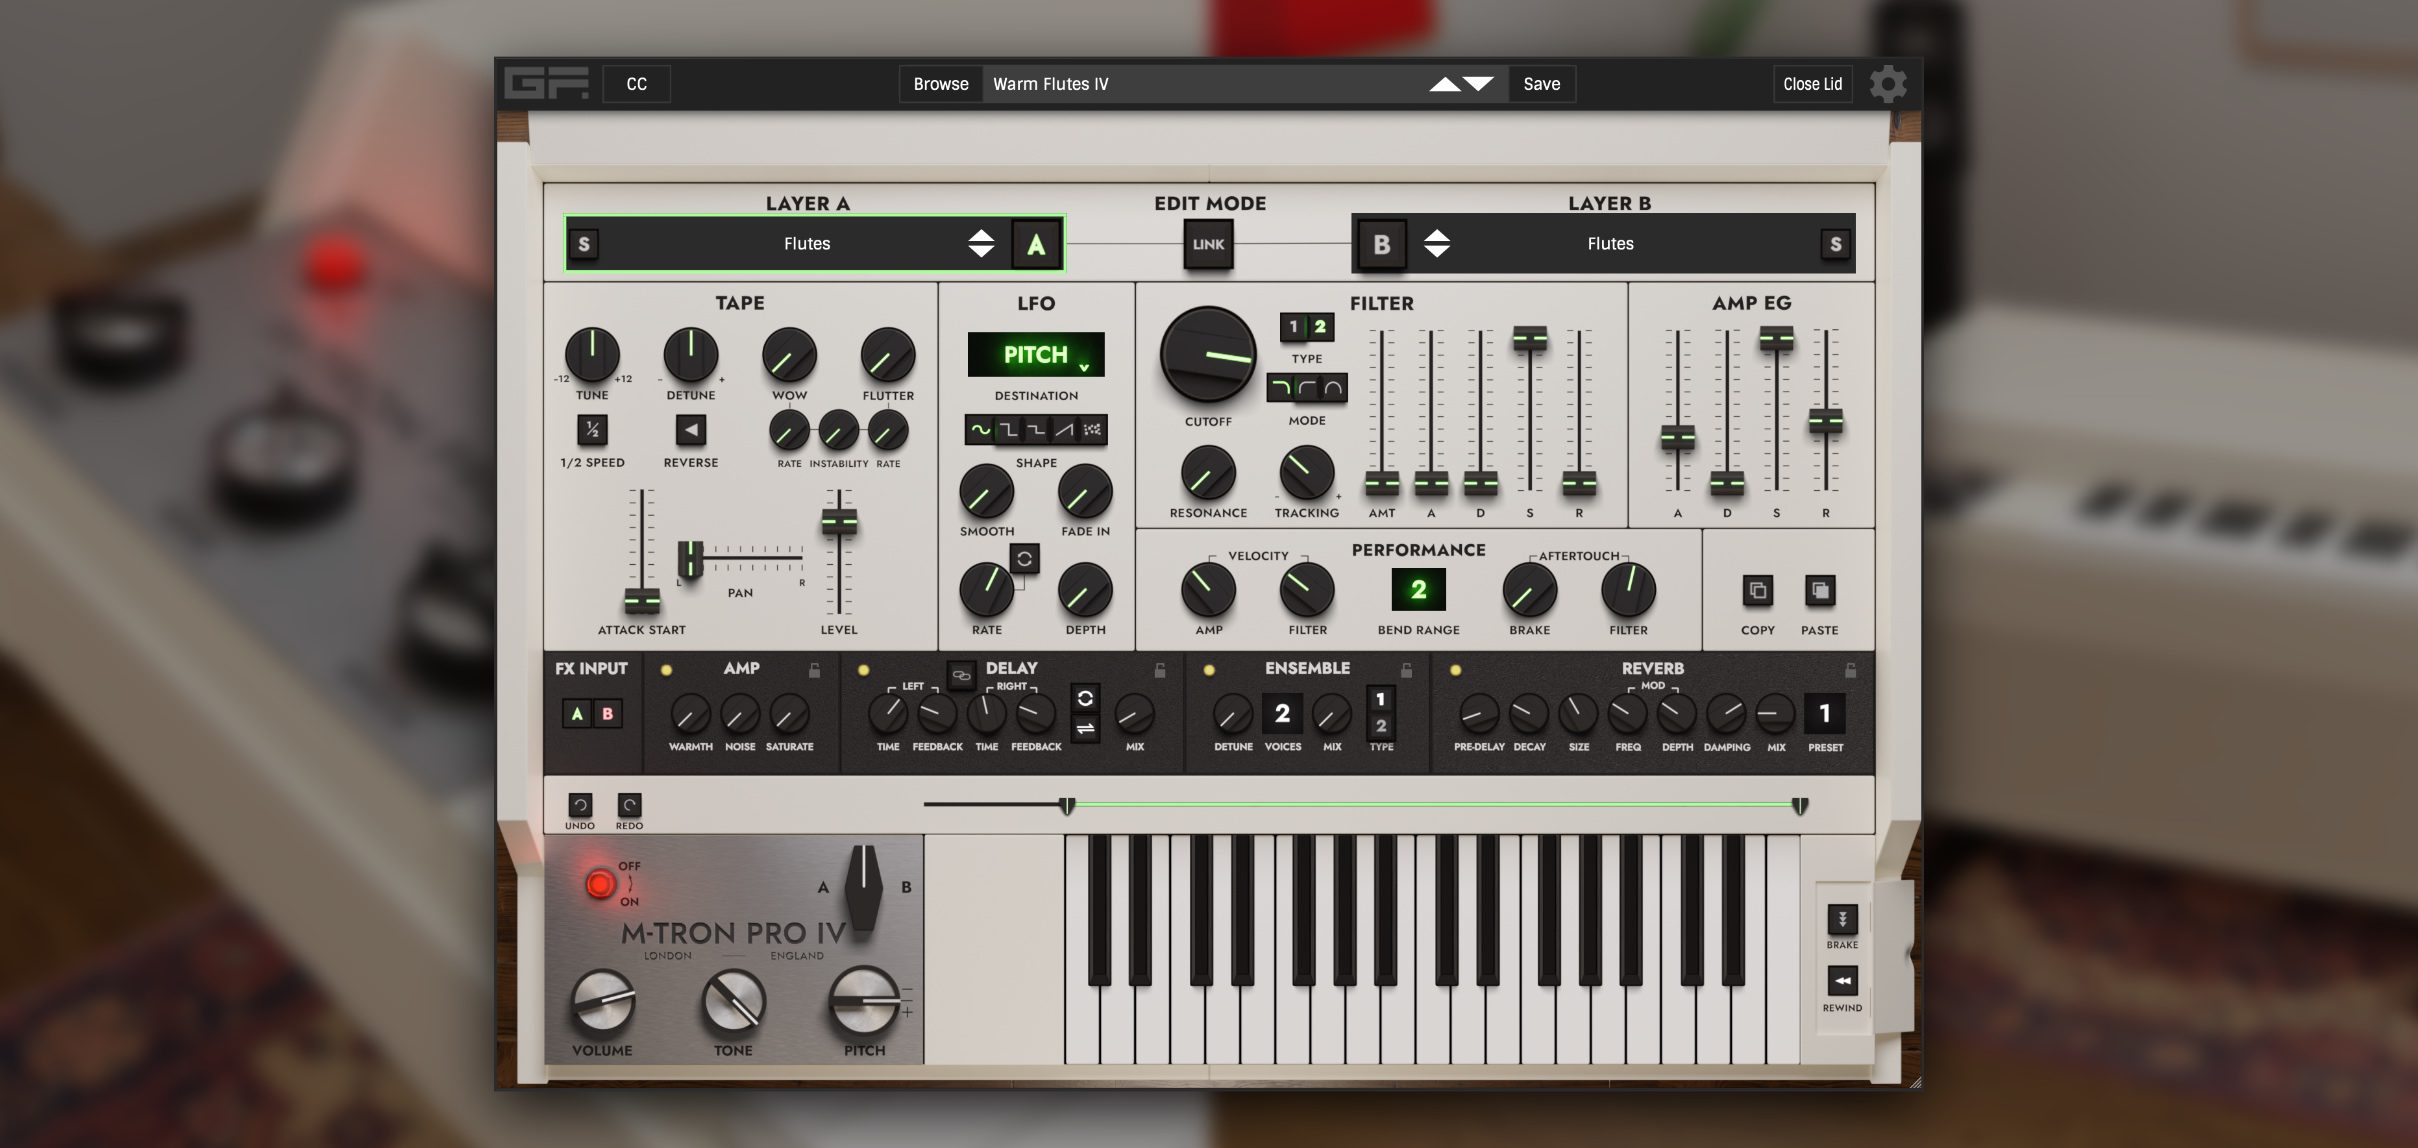Screen dimensions: 2418x1148
Task: Paste layer settings
Action: tap(1820, 591)
